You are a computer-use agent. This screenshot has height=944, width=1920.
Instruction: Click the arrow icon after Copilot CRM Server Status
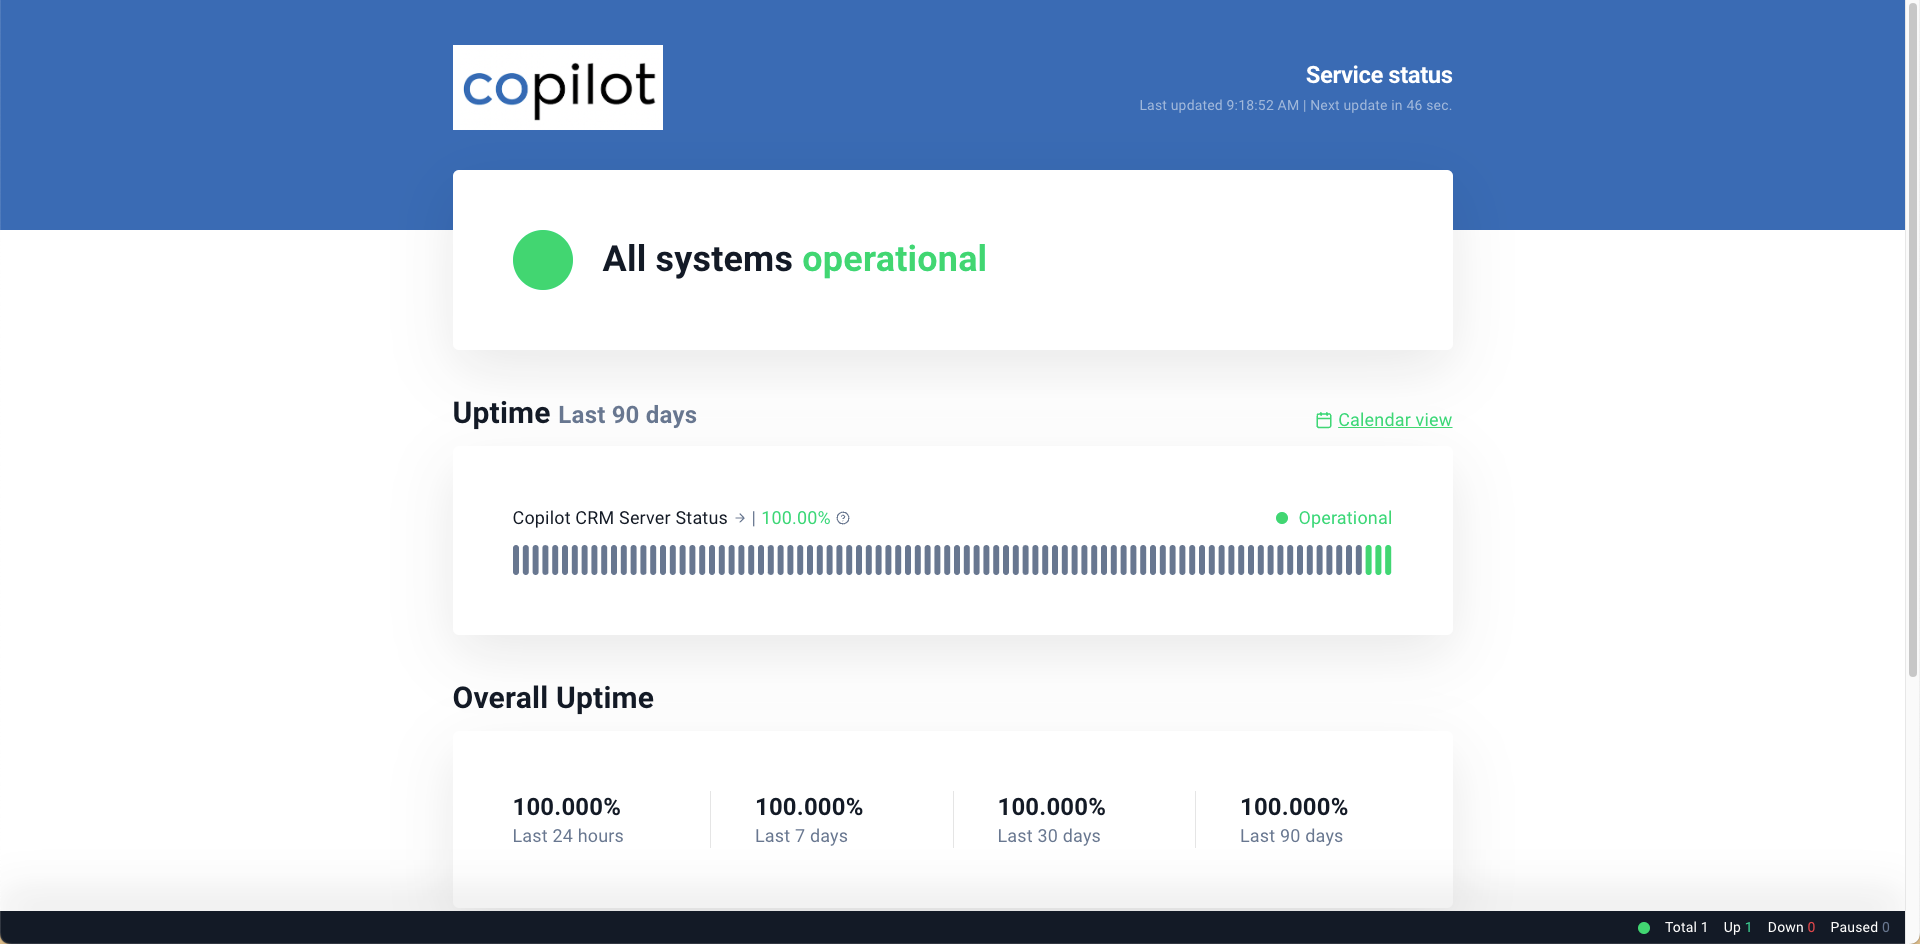tap(740, 518)
